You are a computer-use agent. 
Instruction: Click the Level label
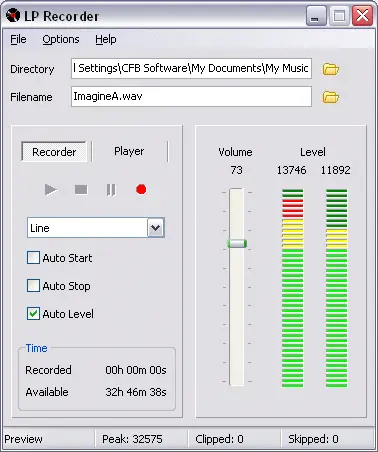click(x=313, y=152)
